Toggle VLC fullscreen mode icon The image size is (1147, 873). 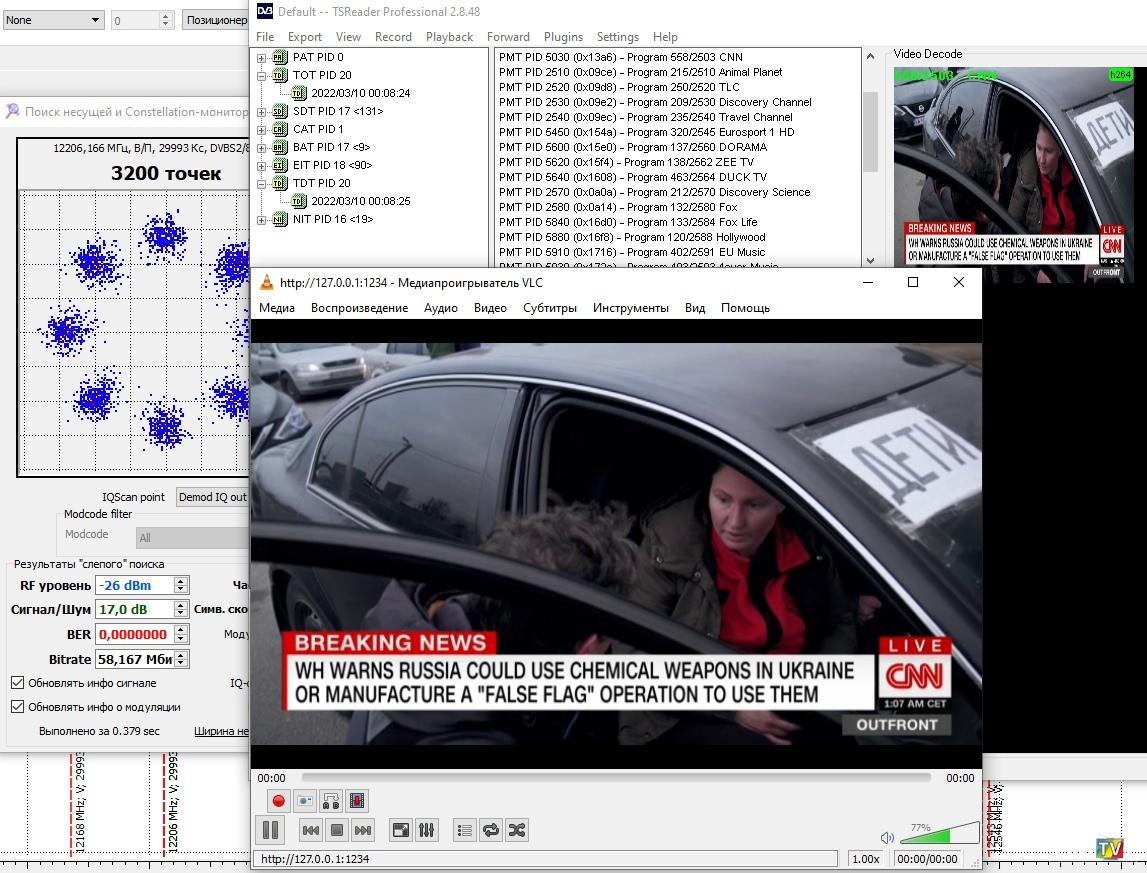[400, 830]
